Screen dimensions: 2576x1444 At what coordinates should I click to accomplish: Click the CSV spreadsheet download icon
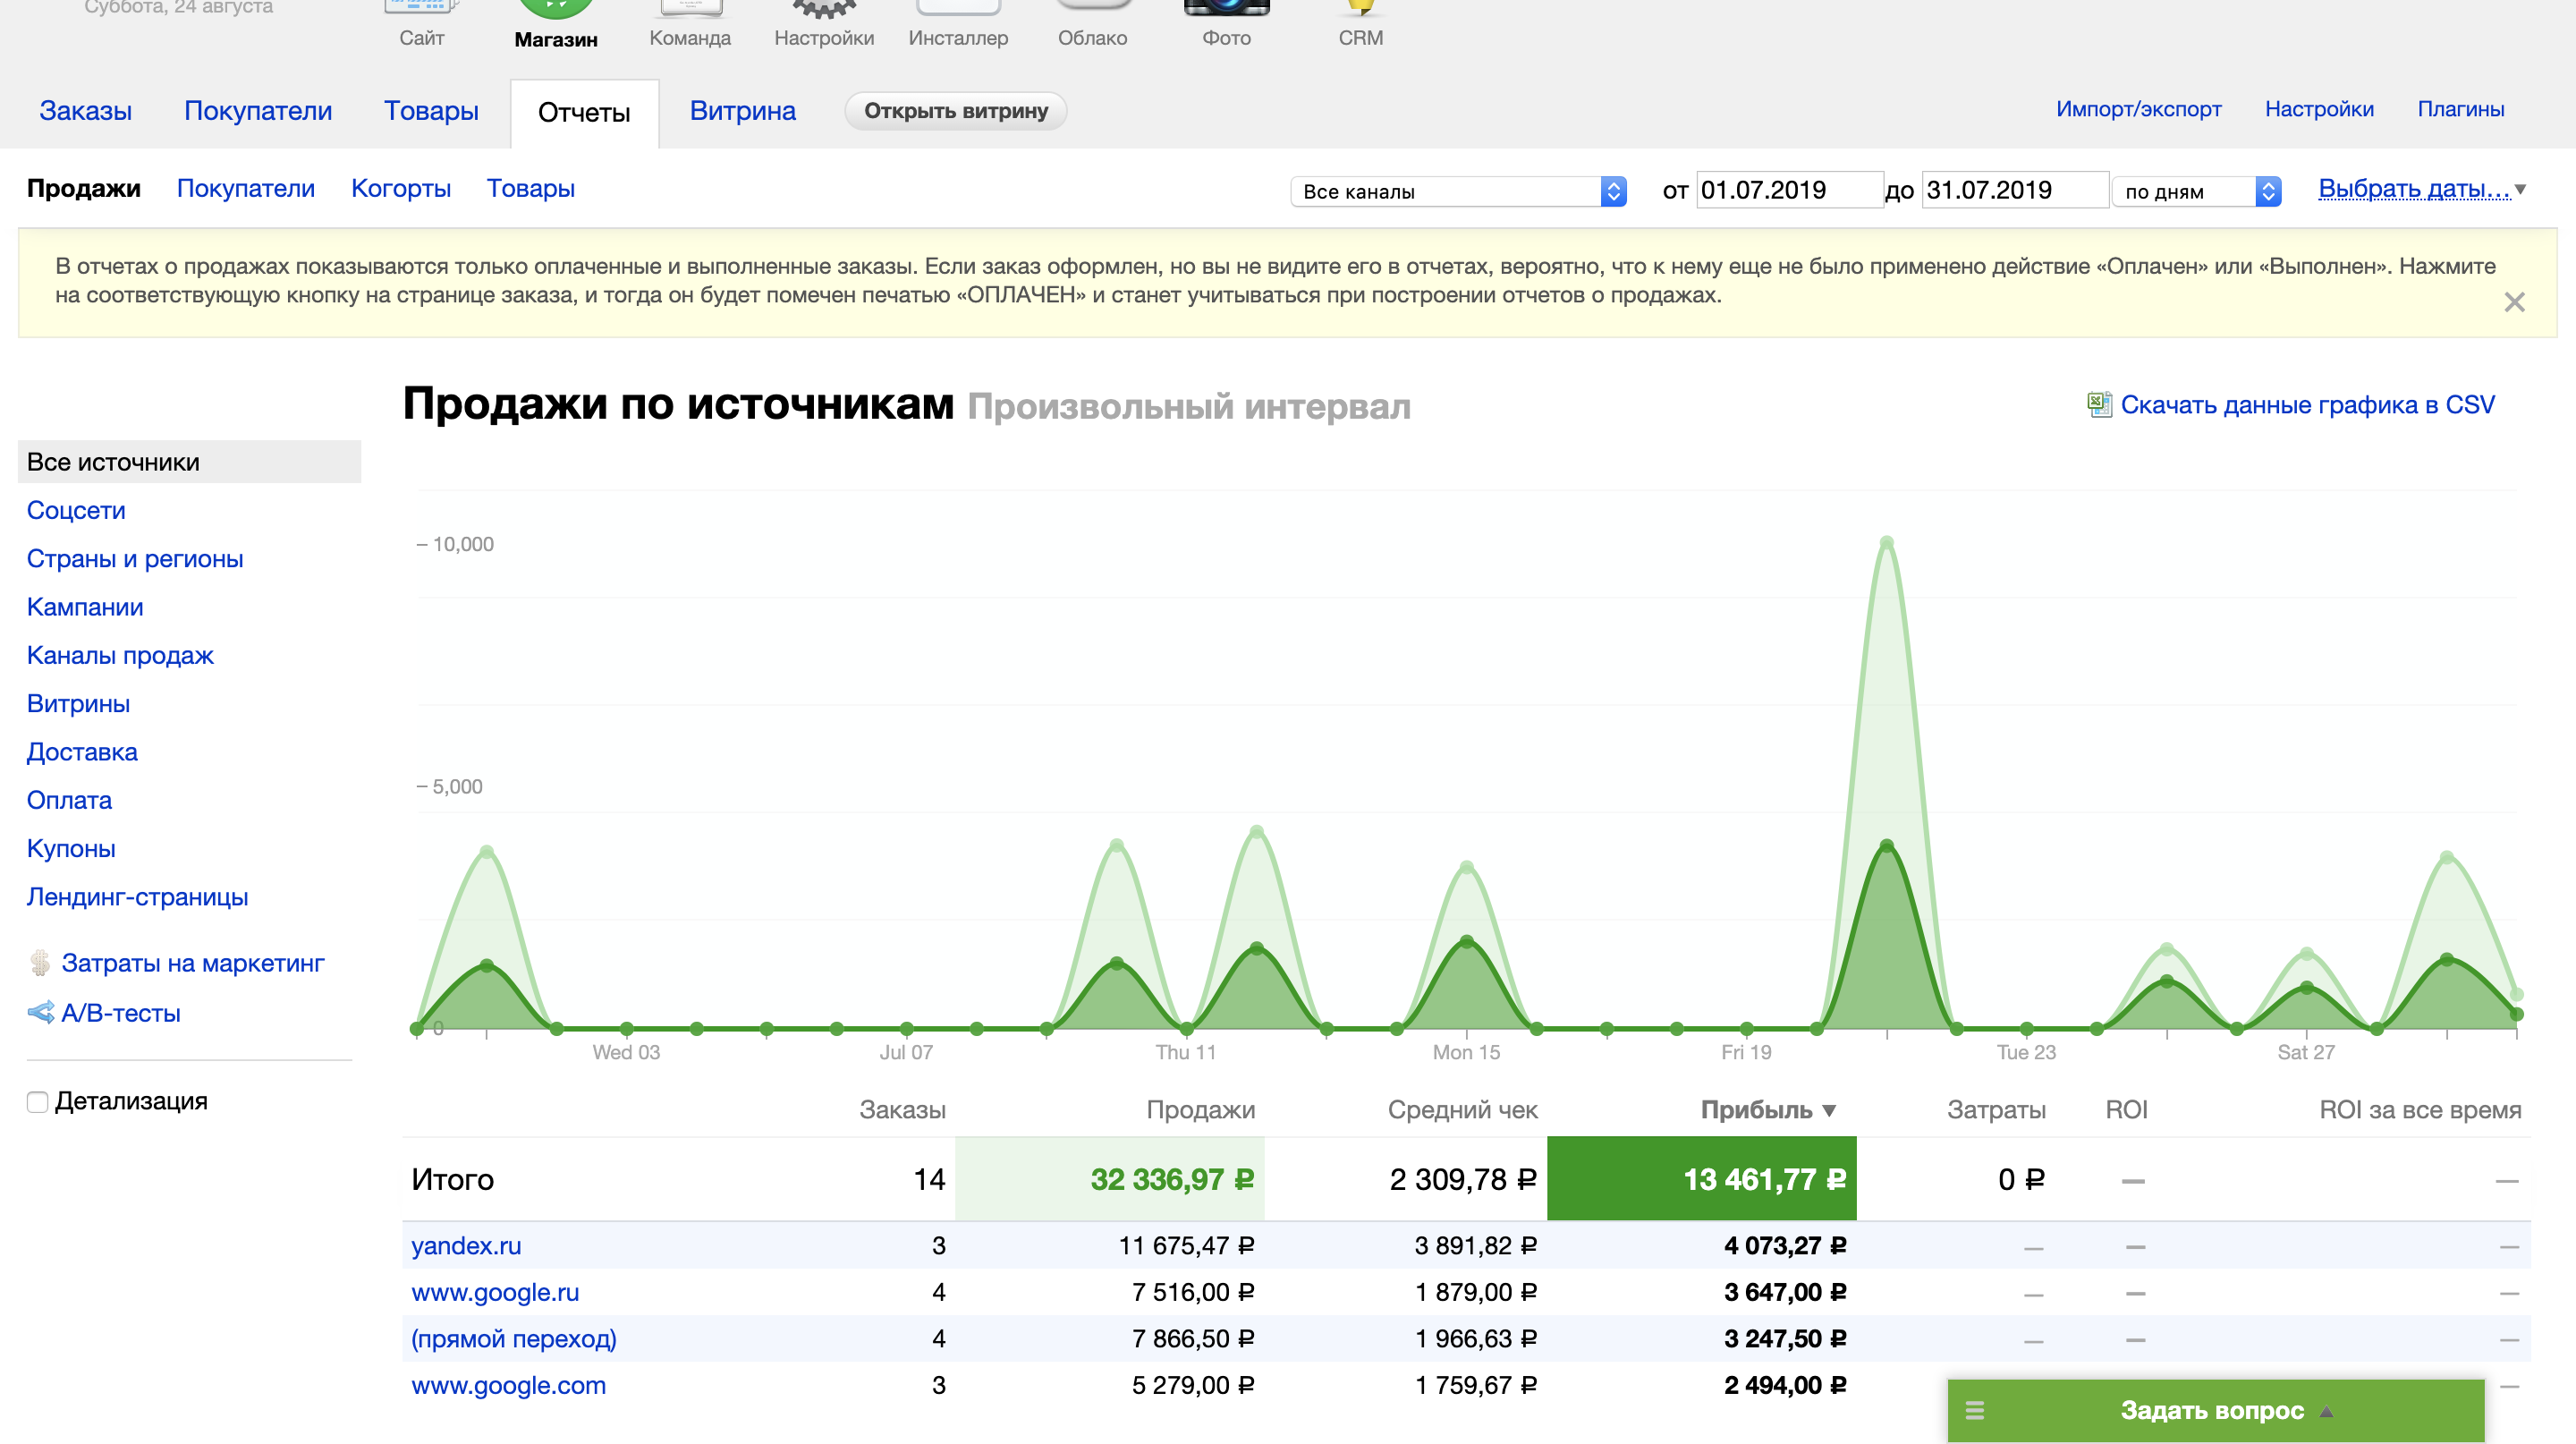click(2099, 404)
